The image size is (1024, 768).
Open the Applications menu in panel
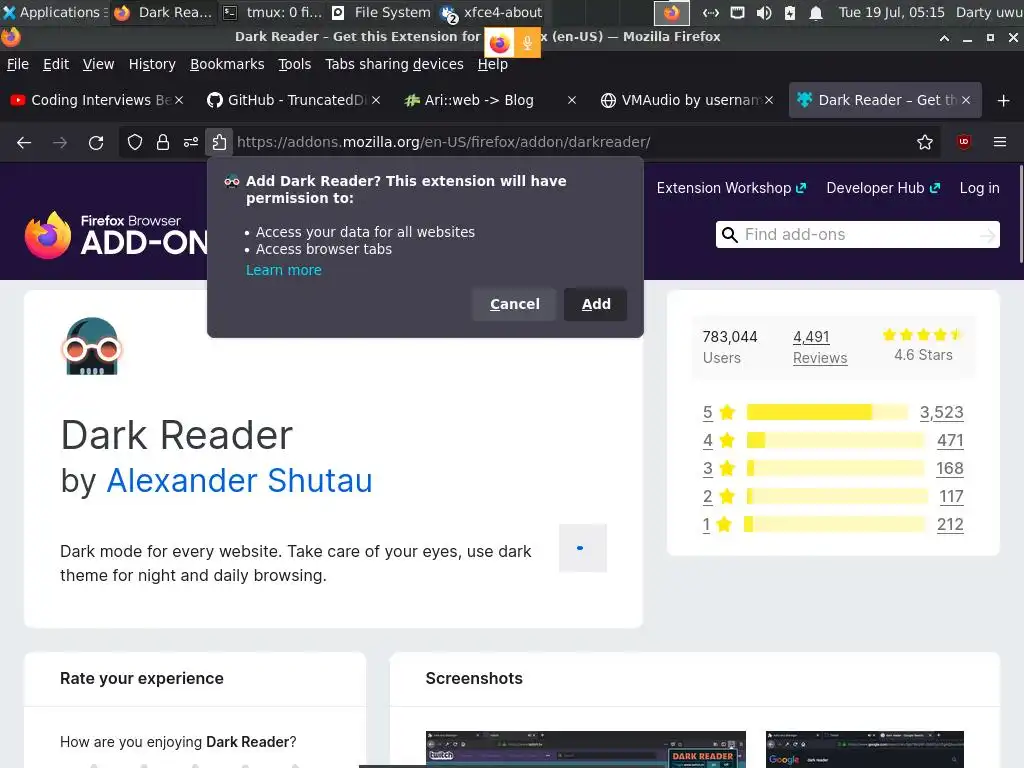click(x=52, y=12)
